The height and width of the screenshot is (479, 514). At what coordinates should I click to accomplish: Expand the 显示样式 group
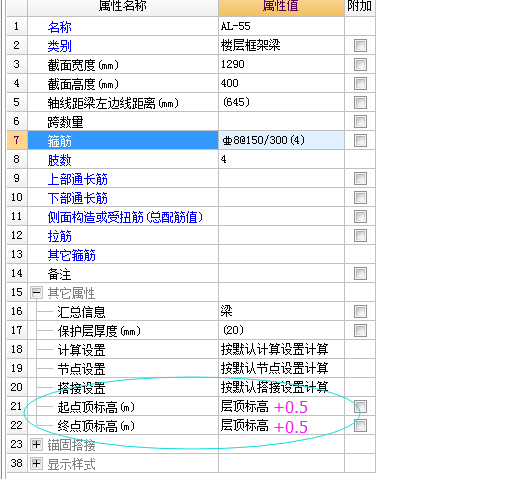(36, 464)
